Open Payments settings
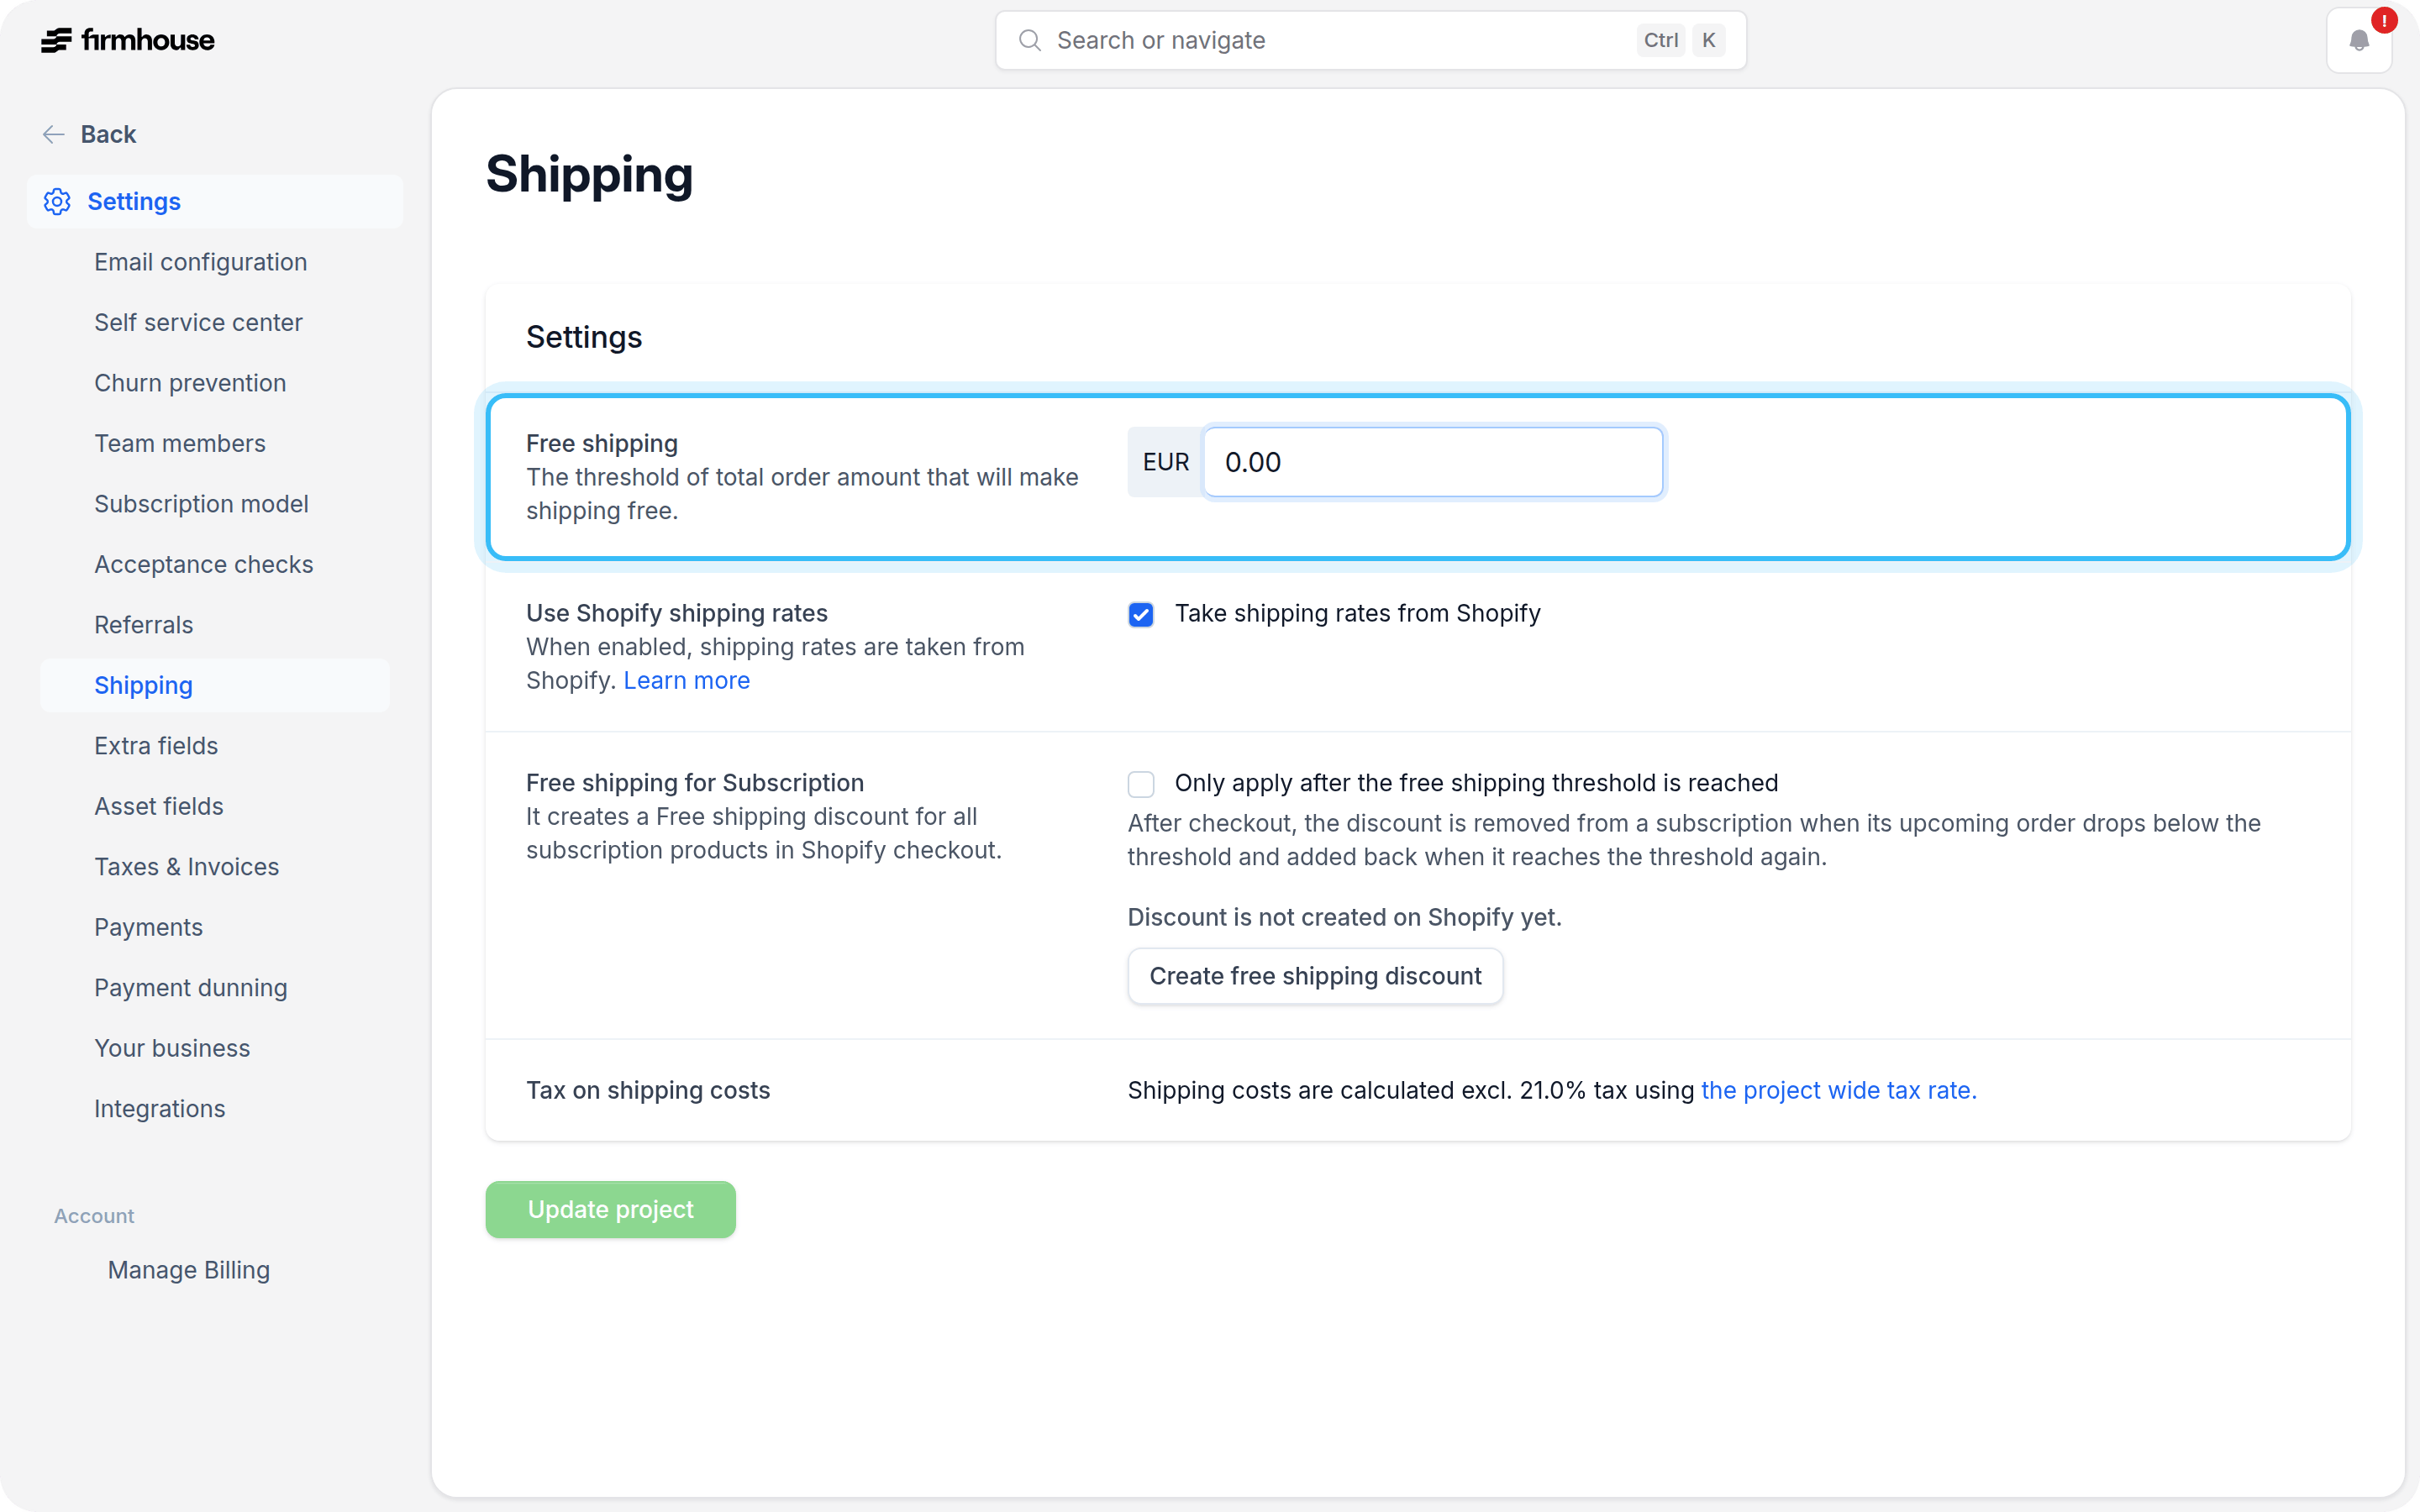The width and height of the screenshot is (2420, 1512). [149, 927]
